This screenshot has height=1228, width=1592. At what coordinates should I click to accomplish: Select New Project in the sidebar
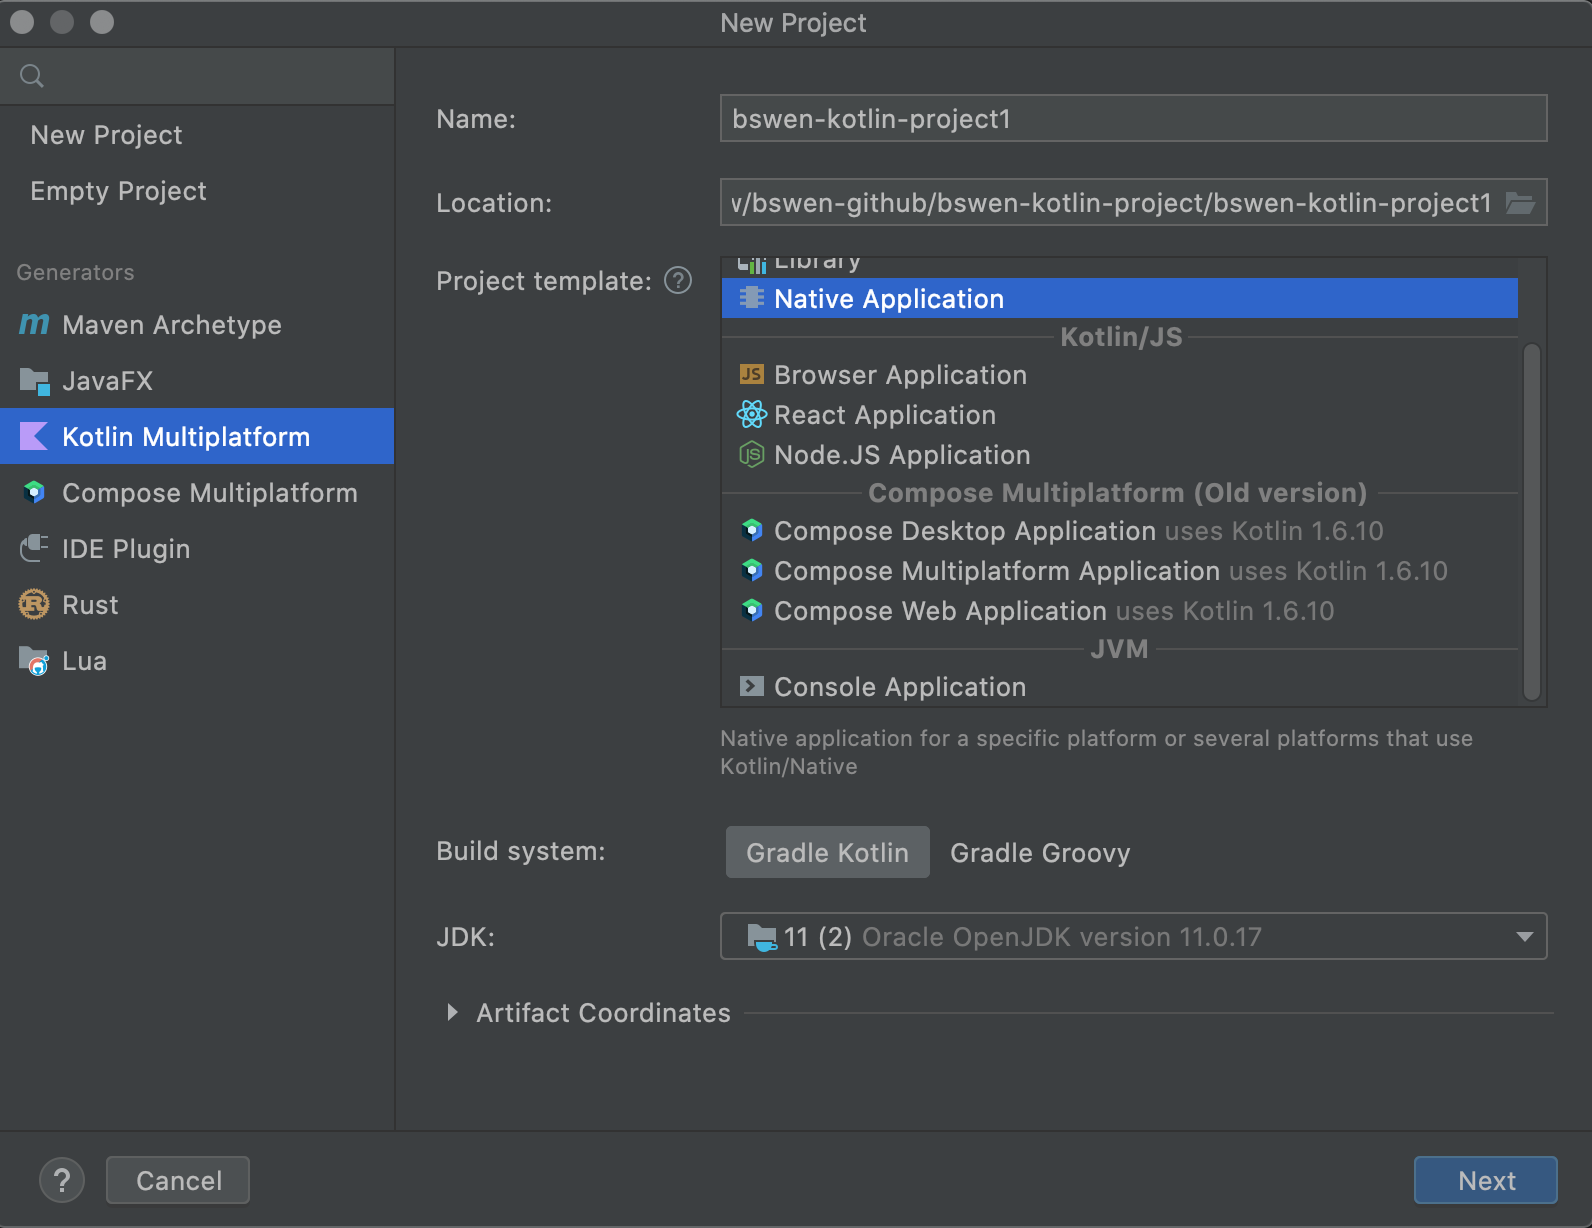pos(197,135)
